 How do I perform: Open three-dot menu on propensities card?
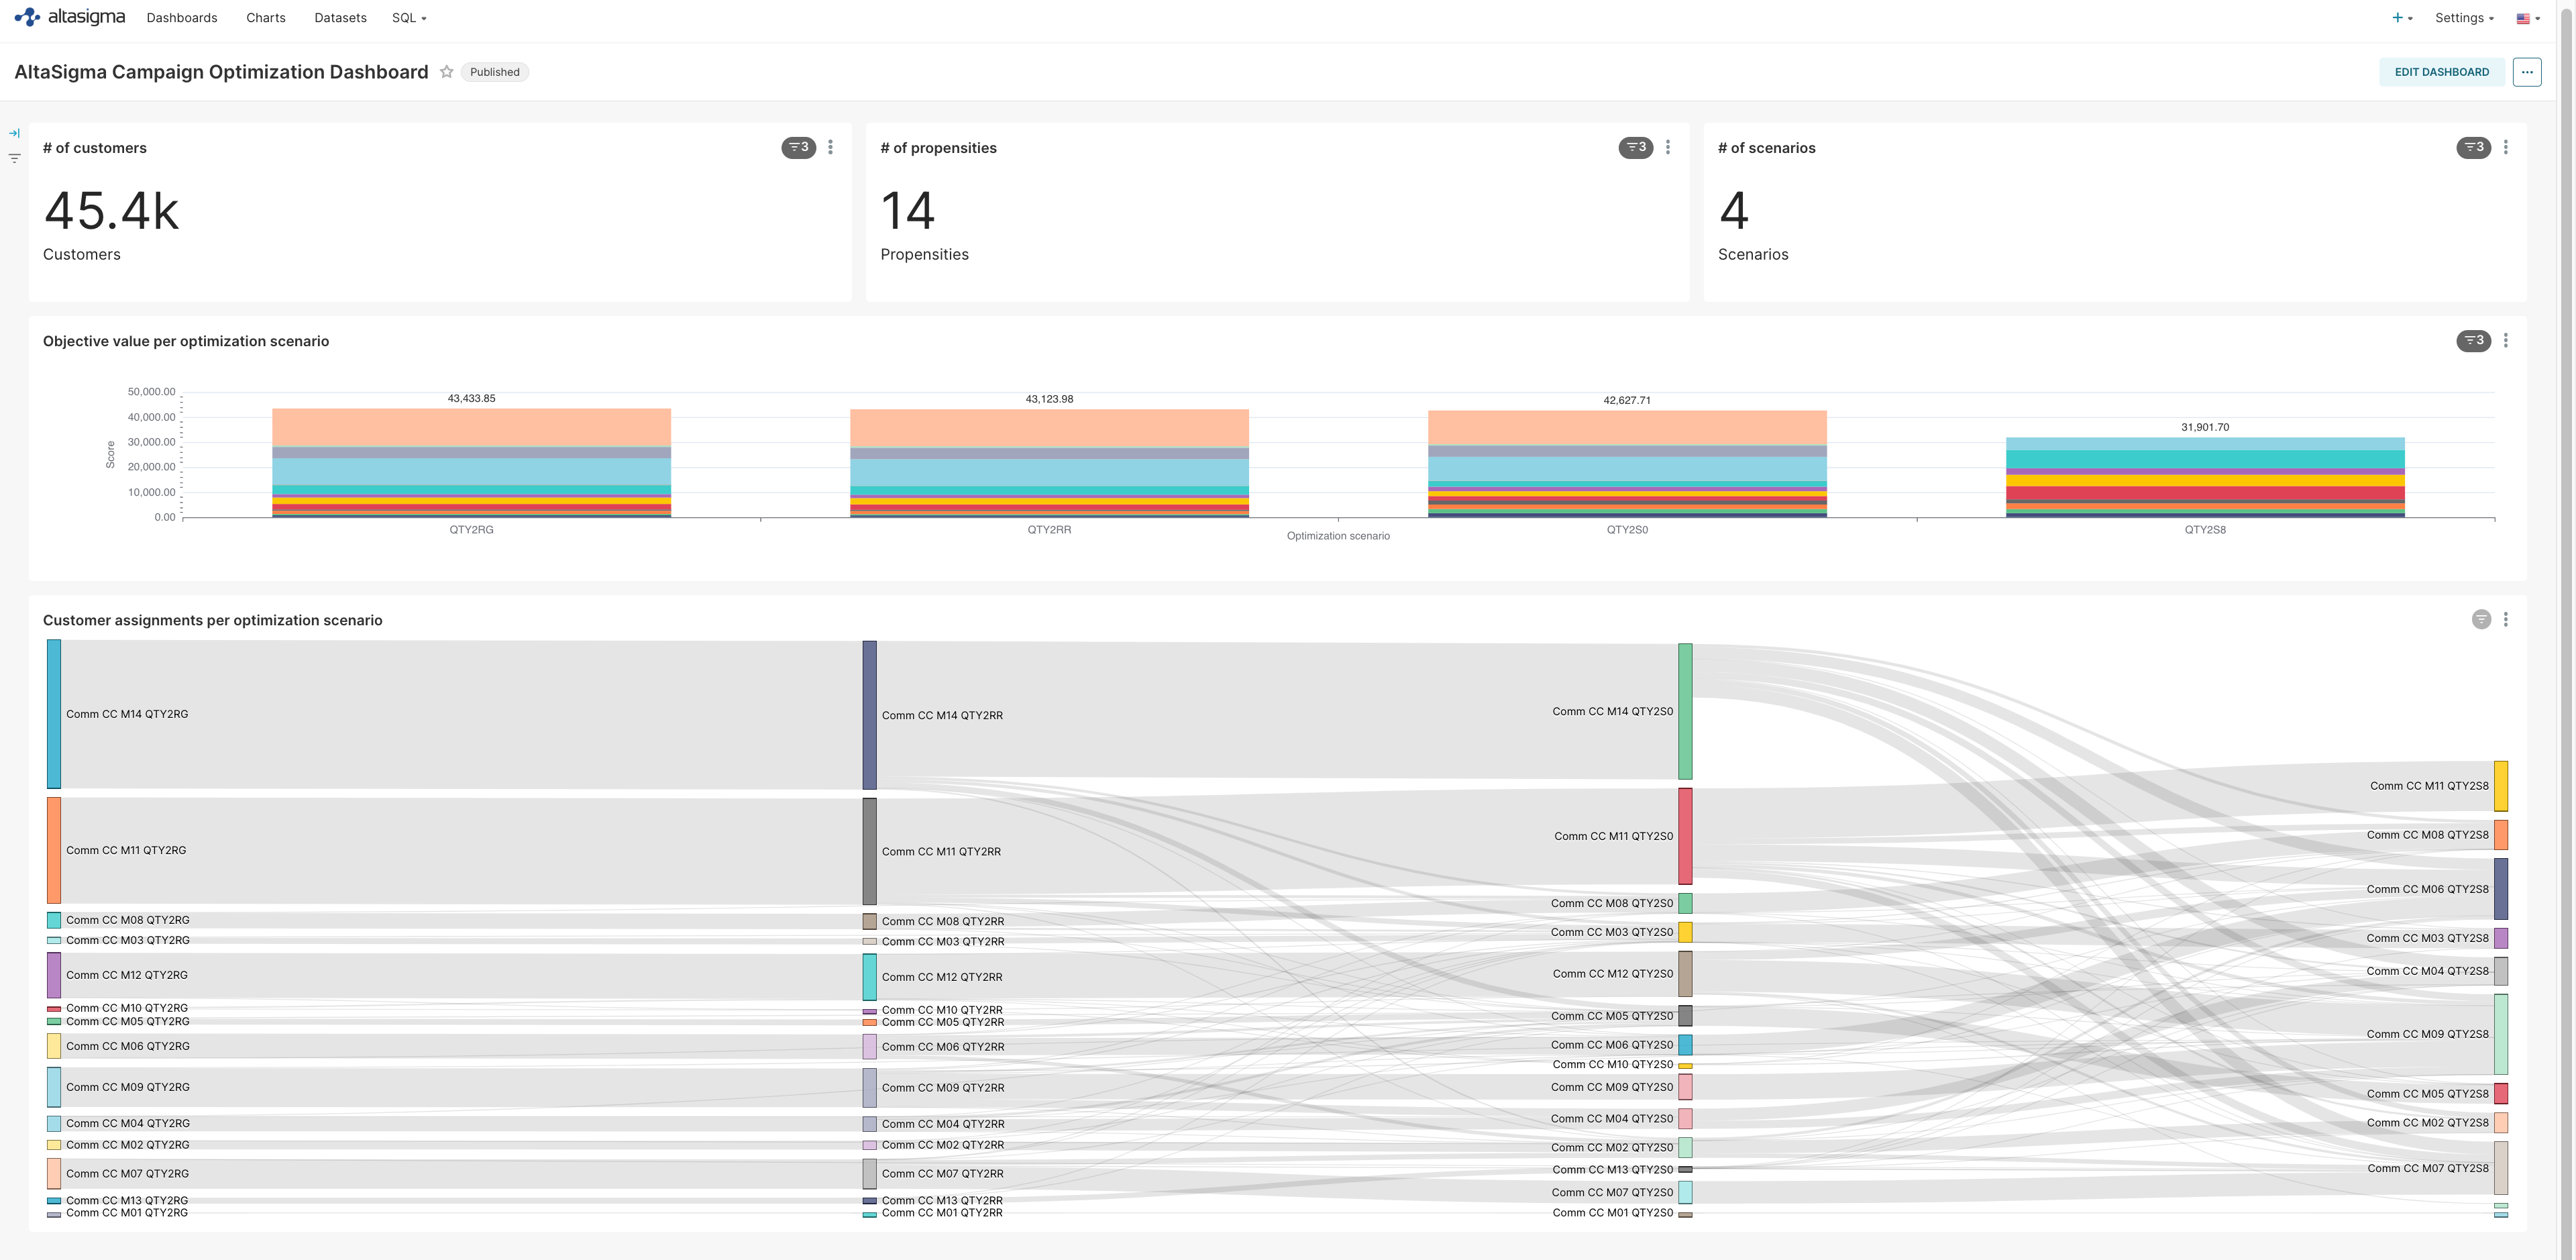(x=1667, y=148)
